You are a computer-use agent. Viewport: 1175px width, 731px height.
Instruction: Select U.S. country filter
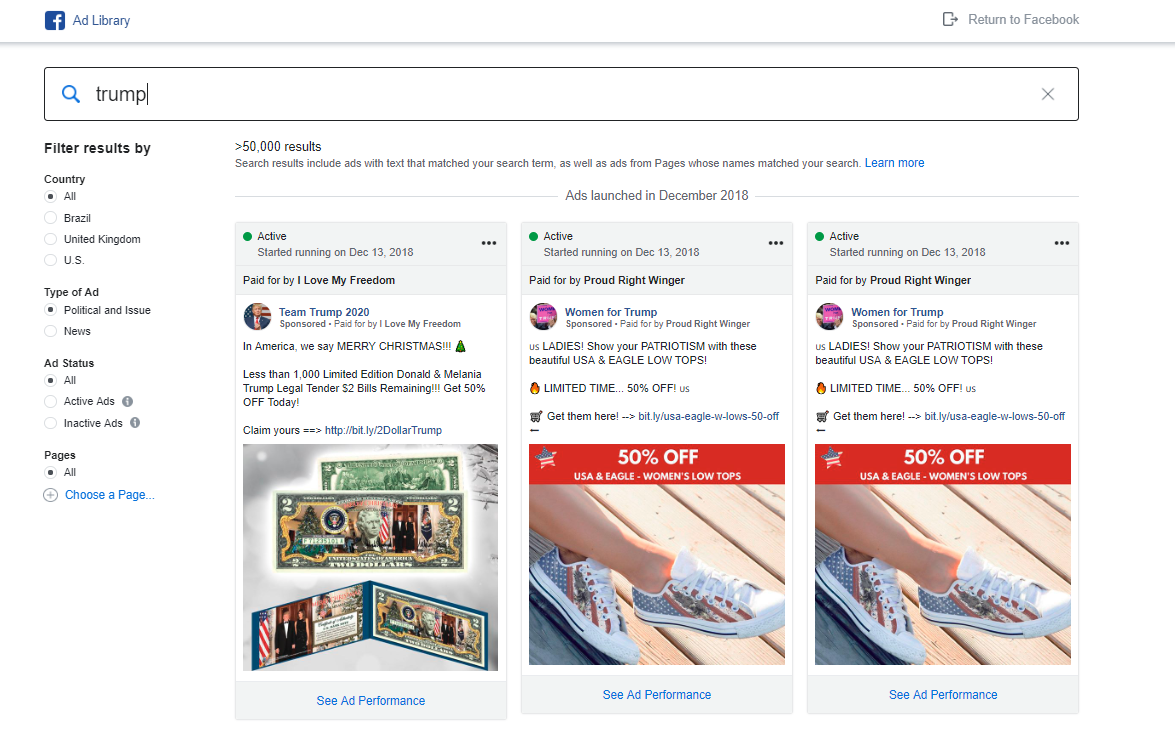[50, 260]
